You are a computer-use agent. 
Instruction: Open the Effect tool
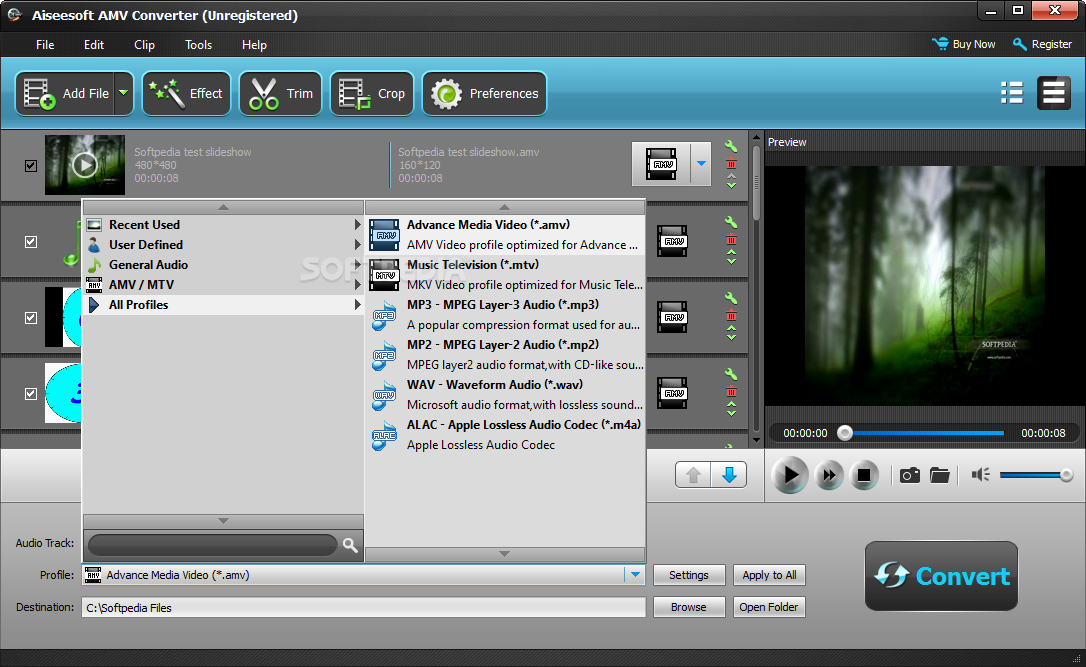187,94
